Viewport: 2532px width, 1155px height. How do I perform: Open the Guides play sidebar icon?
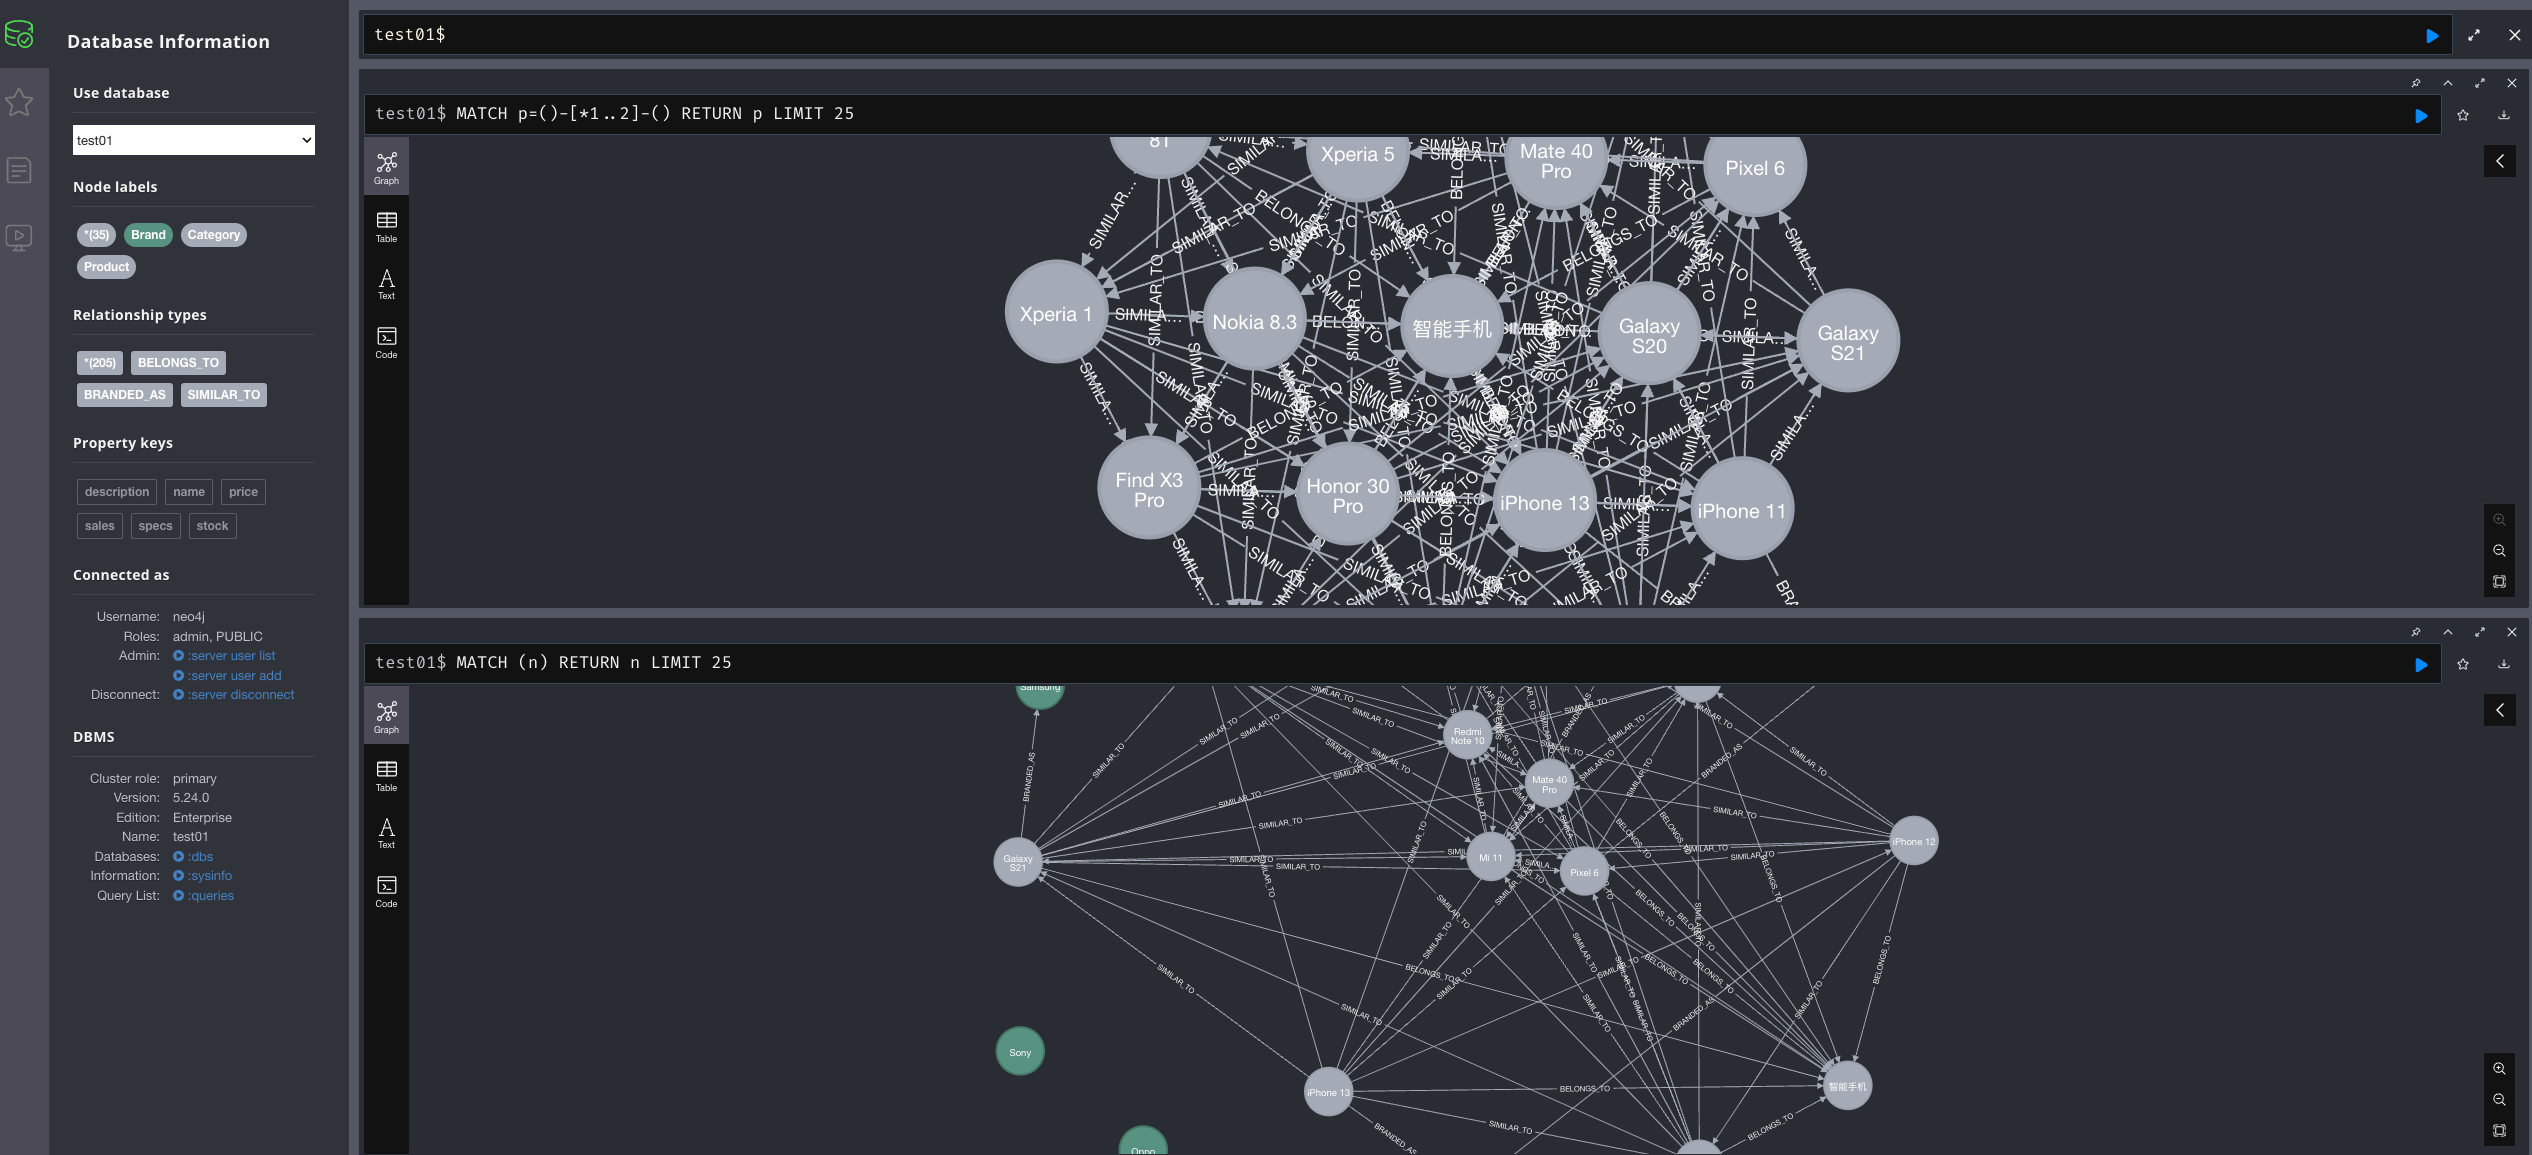point(19,238)
